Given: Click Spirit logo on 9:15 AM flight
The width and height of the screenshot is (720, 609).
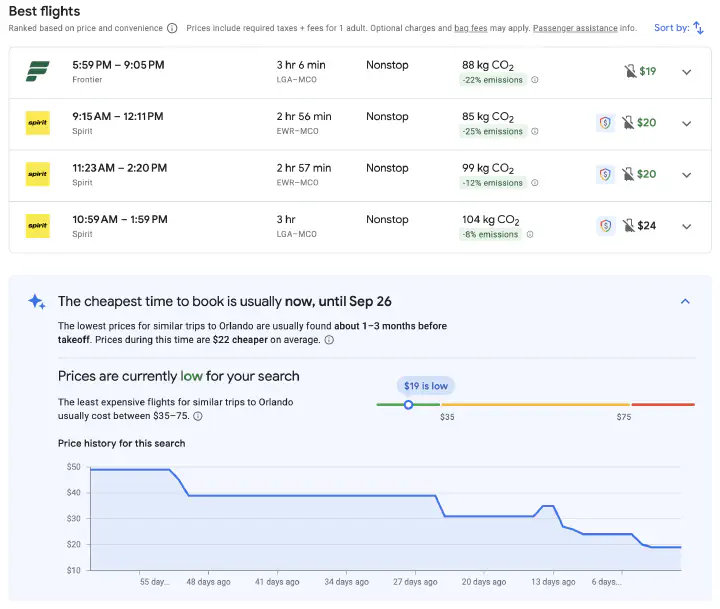Looking at the screenshot, I should (x=37, y=123).
